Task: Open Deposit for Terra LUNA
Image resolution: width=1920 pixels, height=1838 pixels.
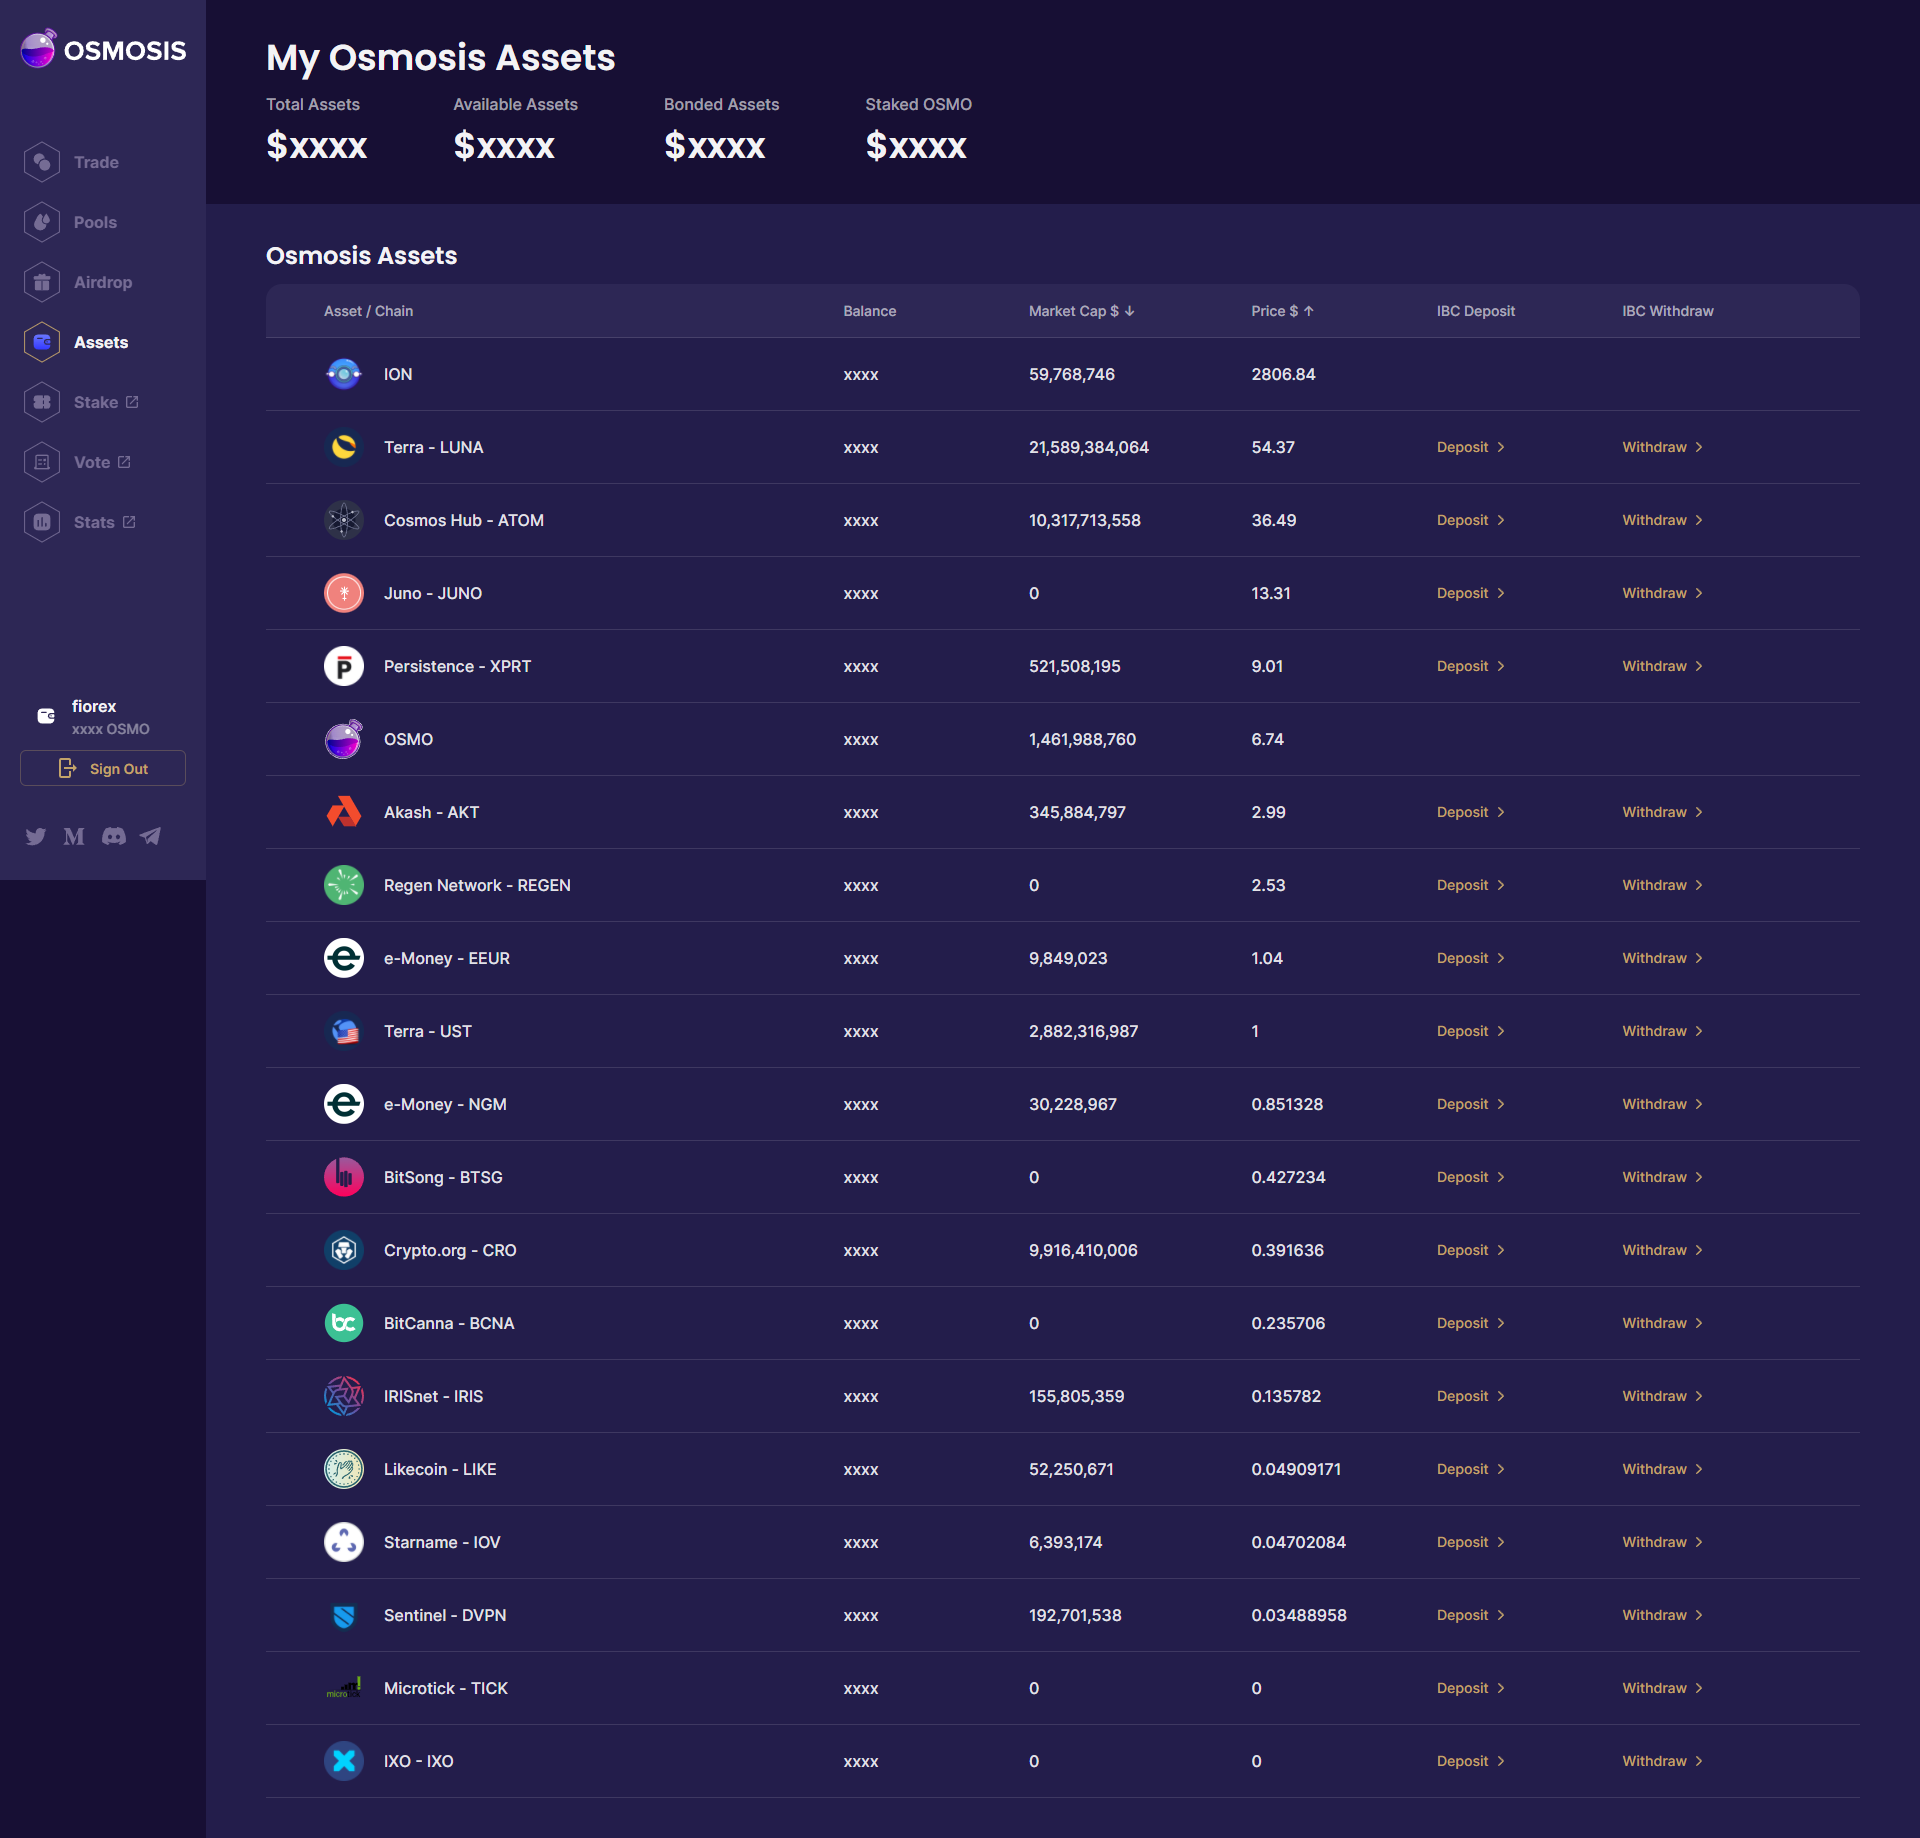Action: (1470, 447)
